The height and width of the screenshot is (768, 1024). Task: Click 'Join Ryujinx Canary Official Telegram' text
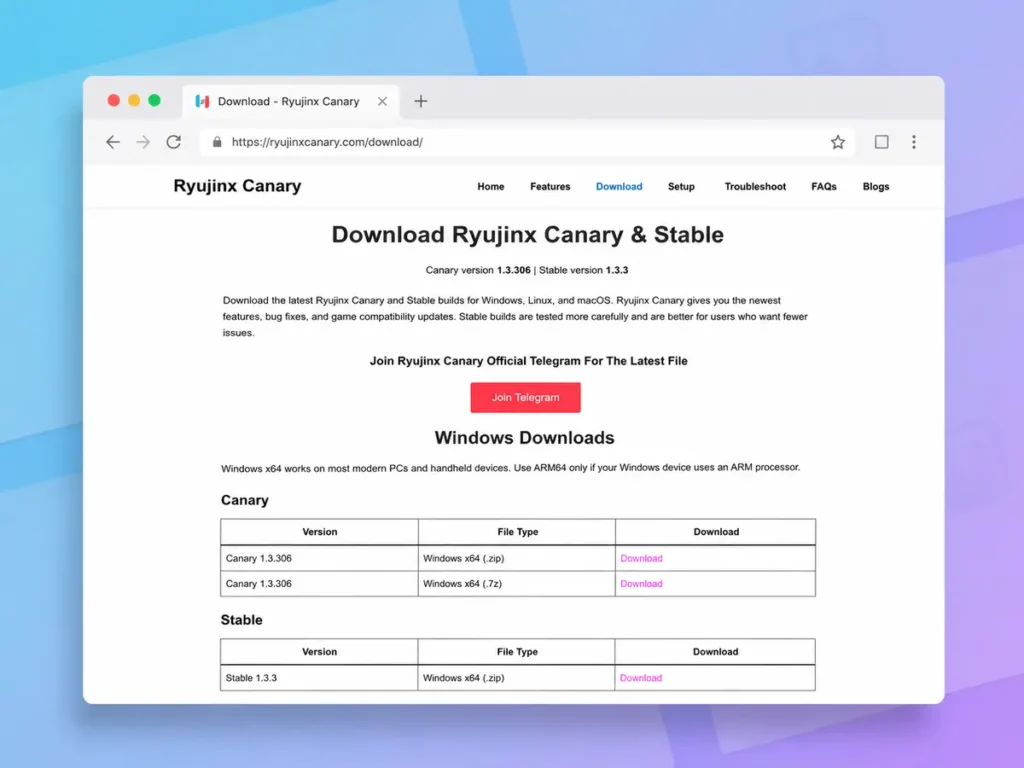[528, 360]
